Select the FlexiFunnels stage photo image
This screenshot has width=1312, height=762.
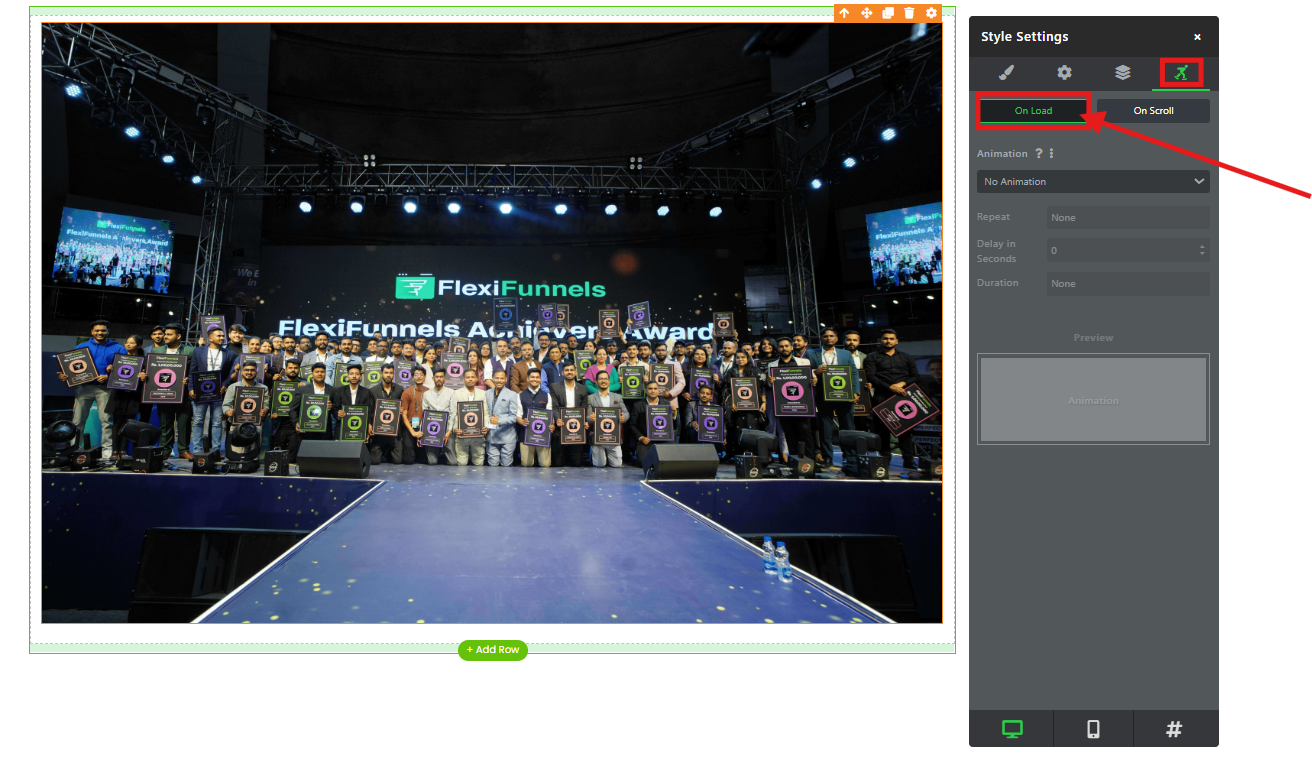click(492, 323)
